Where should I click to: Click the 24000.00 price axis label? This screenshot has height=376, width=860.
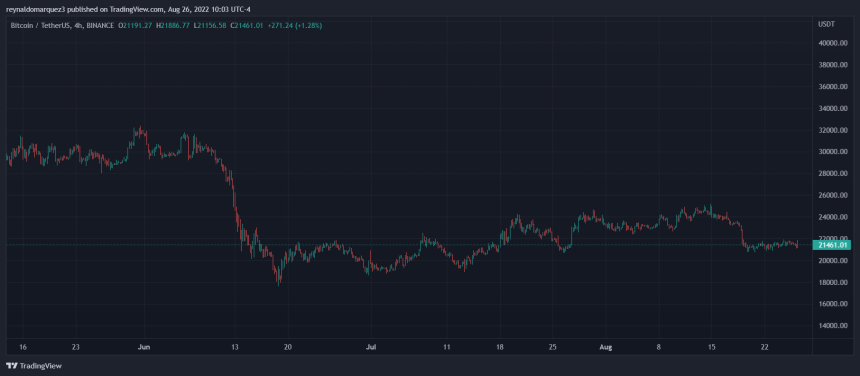tap(833, 217)
